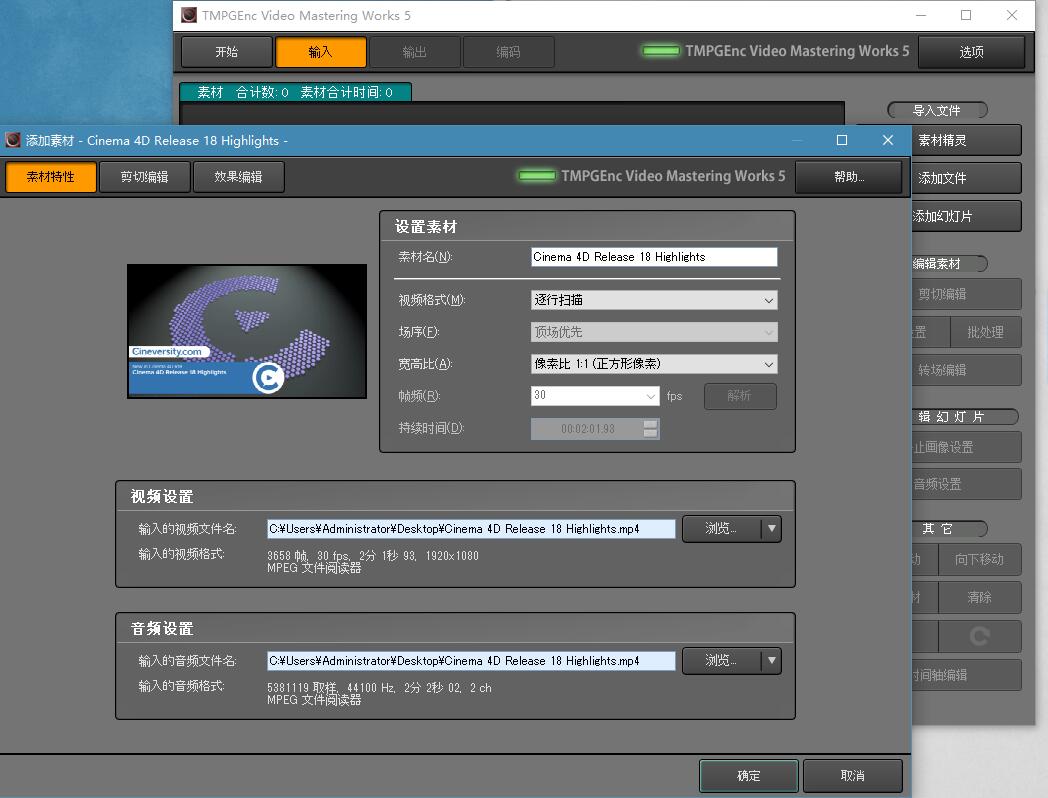Viewport: 1048px width, 798px height.
Task: Expand the 视频格式 dropdown showing 逐行扫描
Action: pyautogui.click(x=654, y=300)
